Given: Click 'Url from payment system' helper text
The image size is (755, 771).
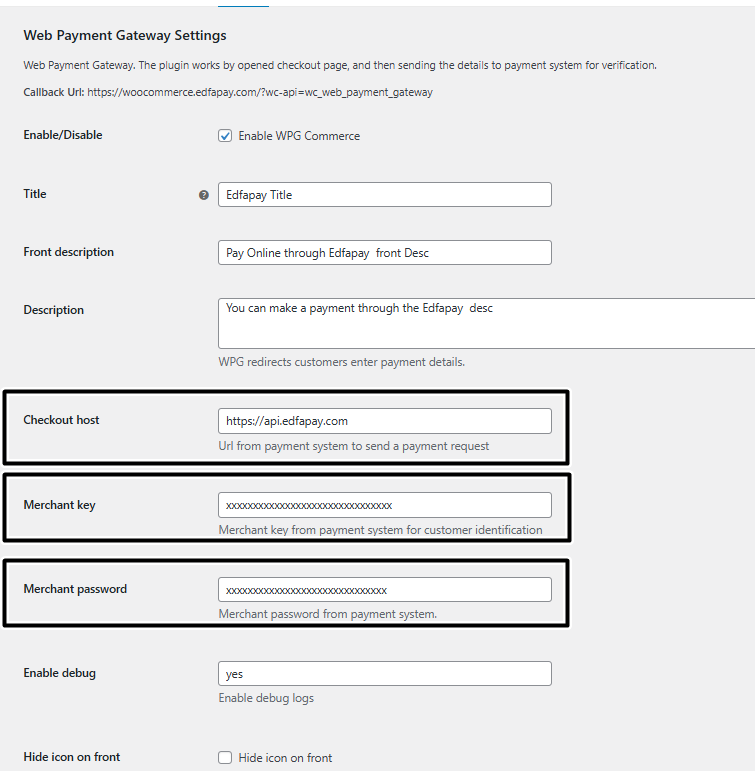Looking at the screenshot, I should (354, 446).
